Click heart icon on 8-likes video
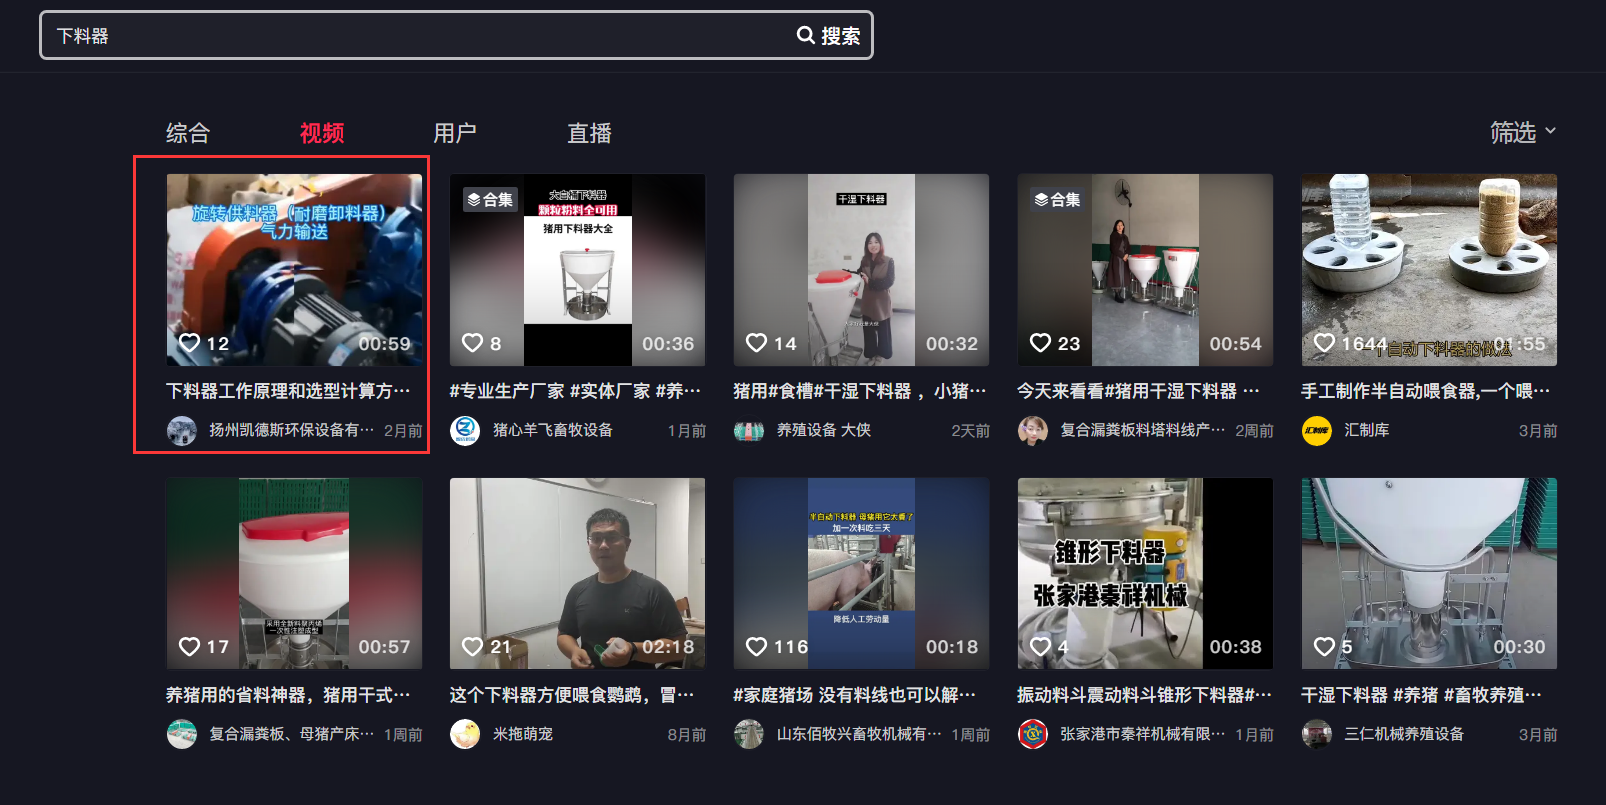1606x805 pixels. tap(473, 343)
